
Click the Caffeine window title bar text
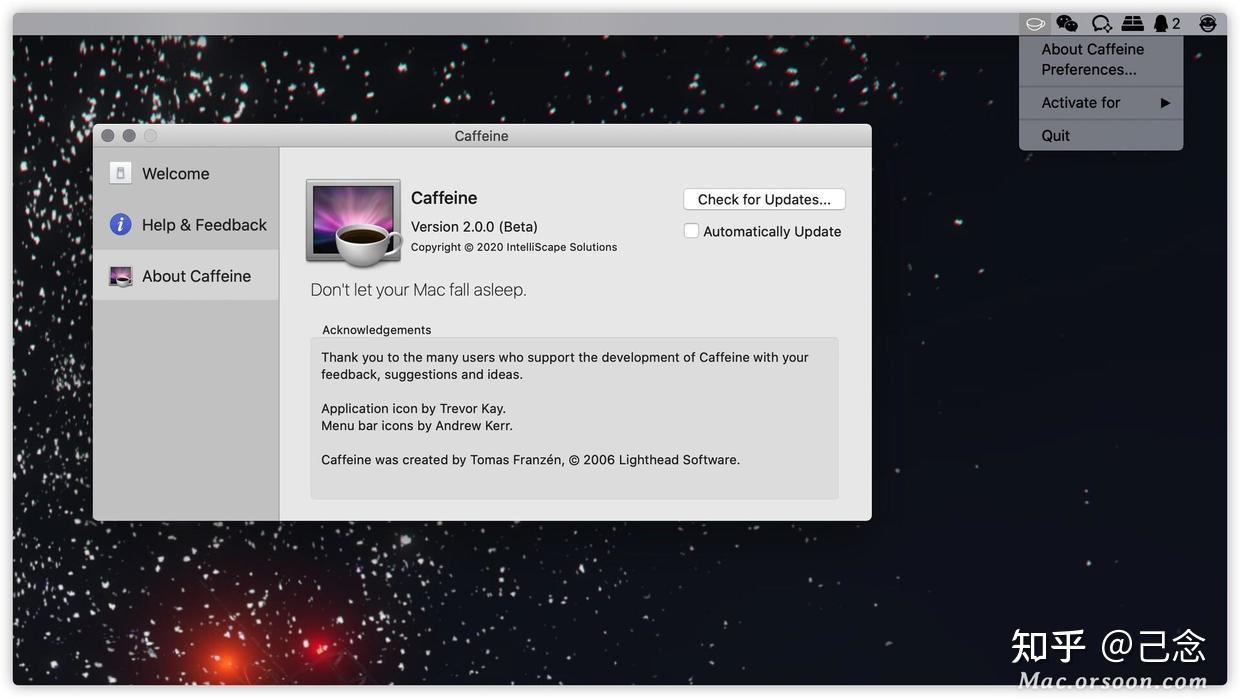click(481, 136)
